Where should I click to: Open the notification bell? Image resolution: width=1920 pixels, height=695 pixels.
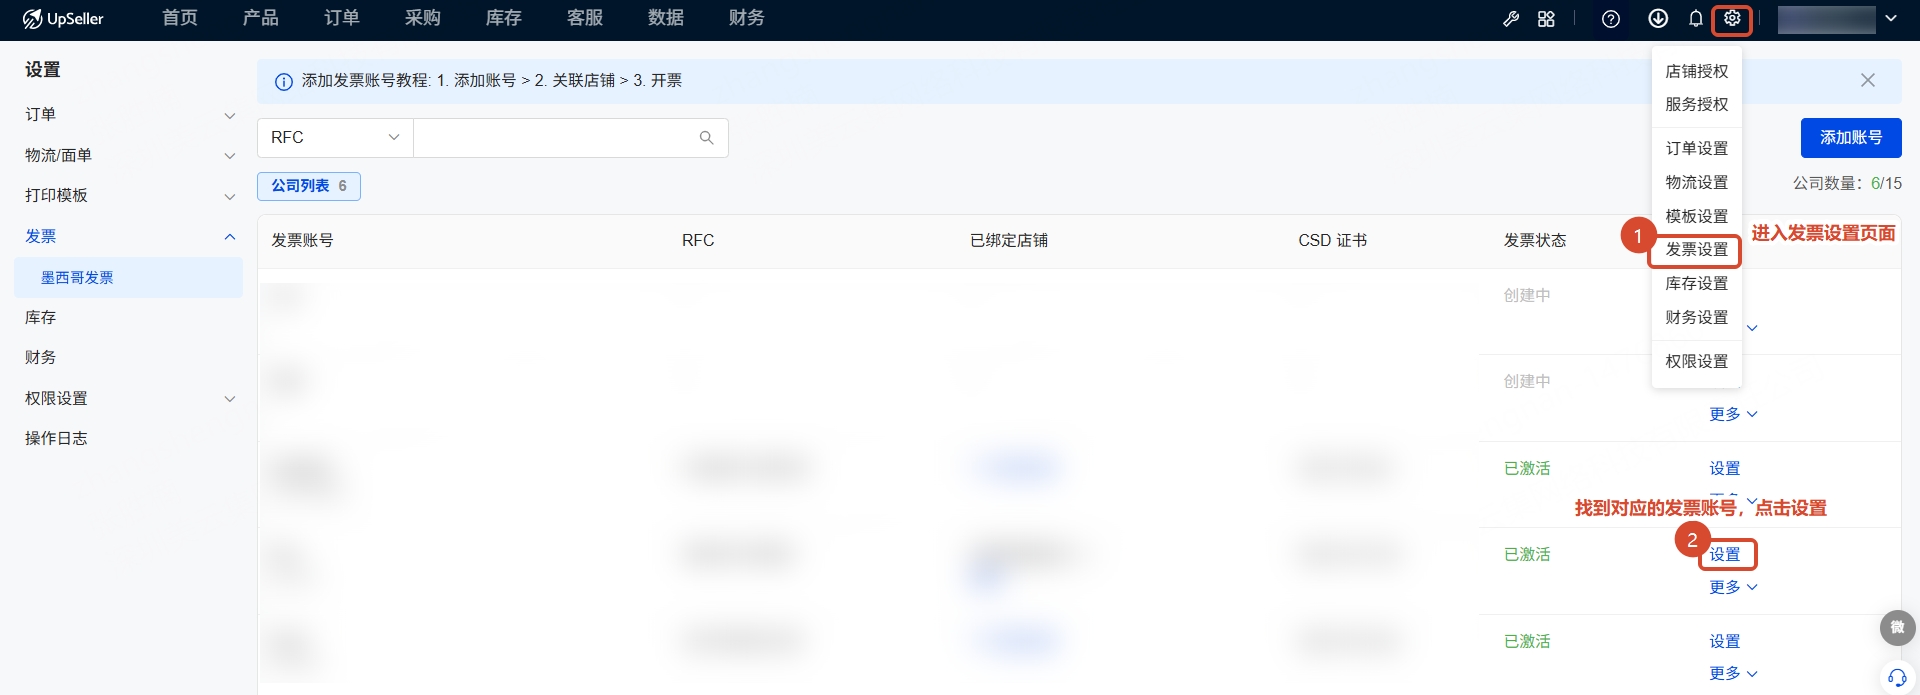(x=1695, y=19)
